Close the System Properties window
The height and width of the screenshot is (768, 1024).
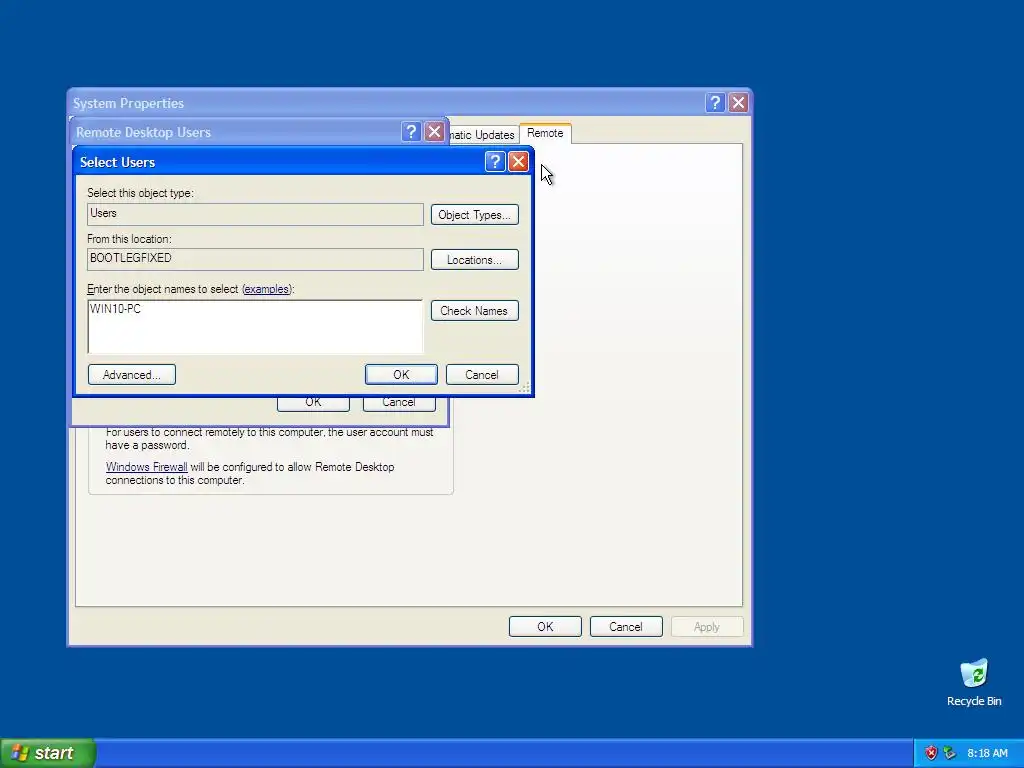coord(739,103)
